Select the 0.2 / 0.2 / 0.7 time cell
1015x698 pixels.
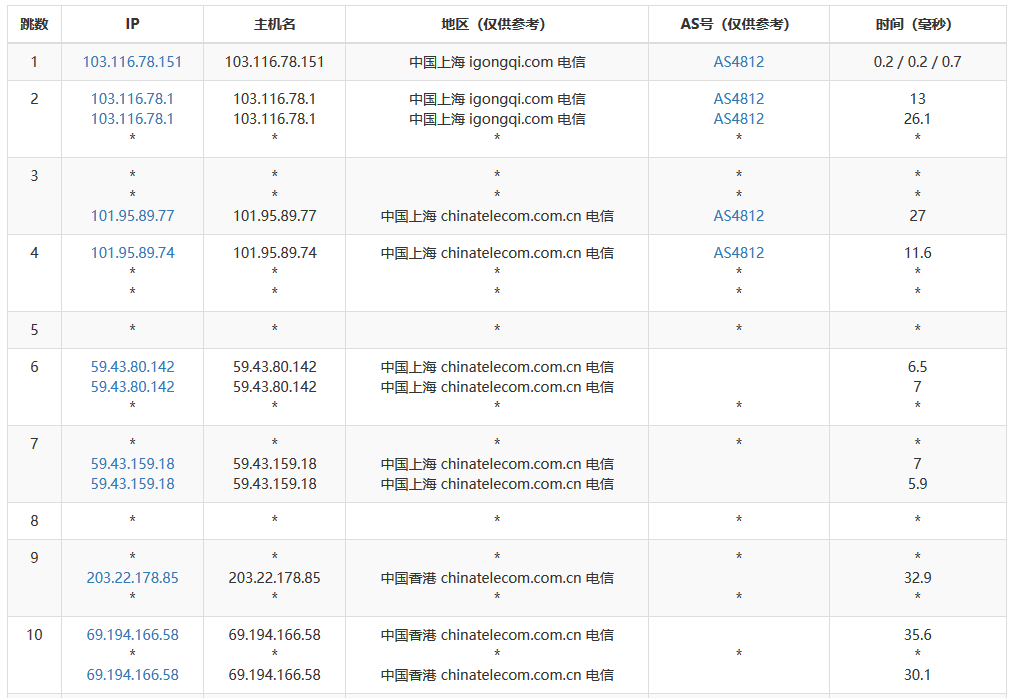click(917, 62)
